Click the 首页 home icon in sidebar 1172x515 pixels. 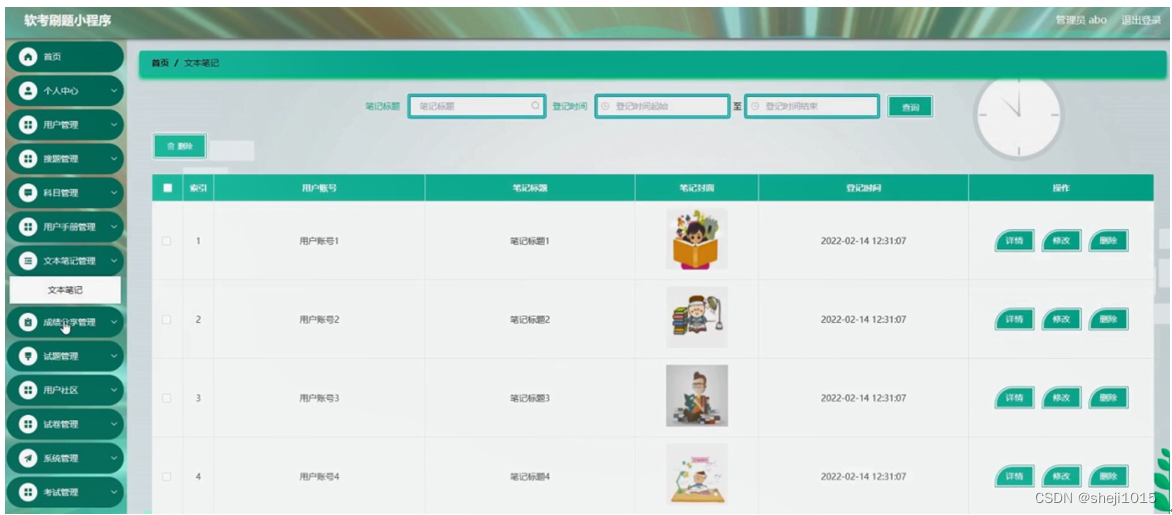point(28,57)
